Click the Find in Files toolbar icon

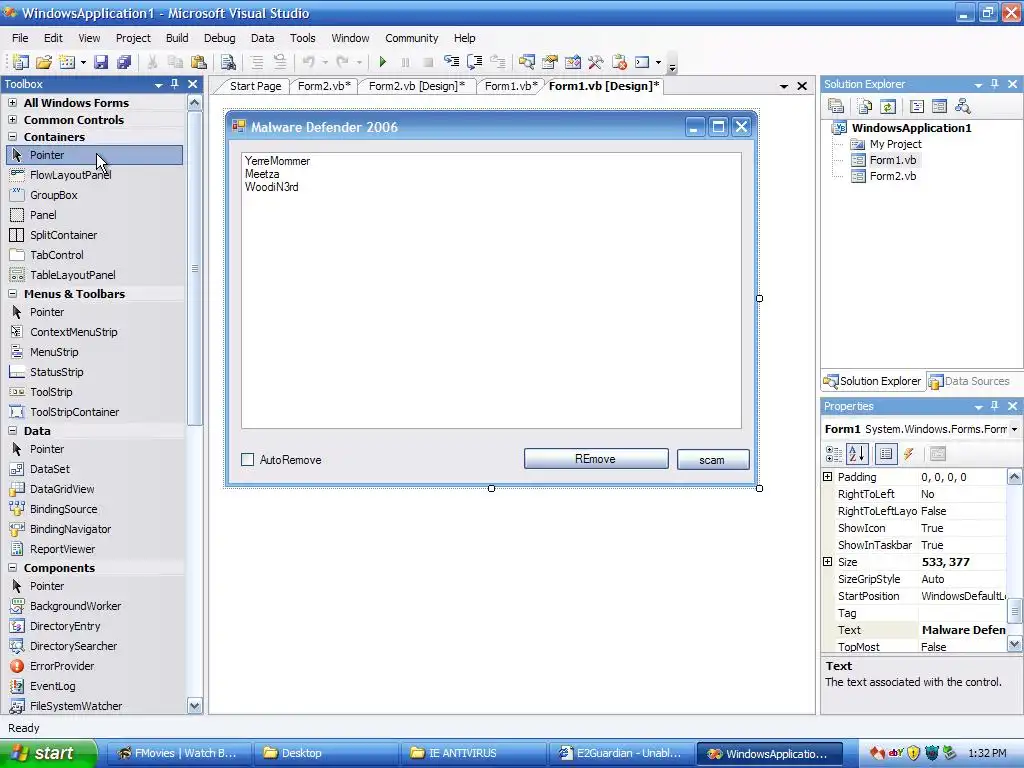[228, 62]
